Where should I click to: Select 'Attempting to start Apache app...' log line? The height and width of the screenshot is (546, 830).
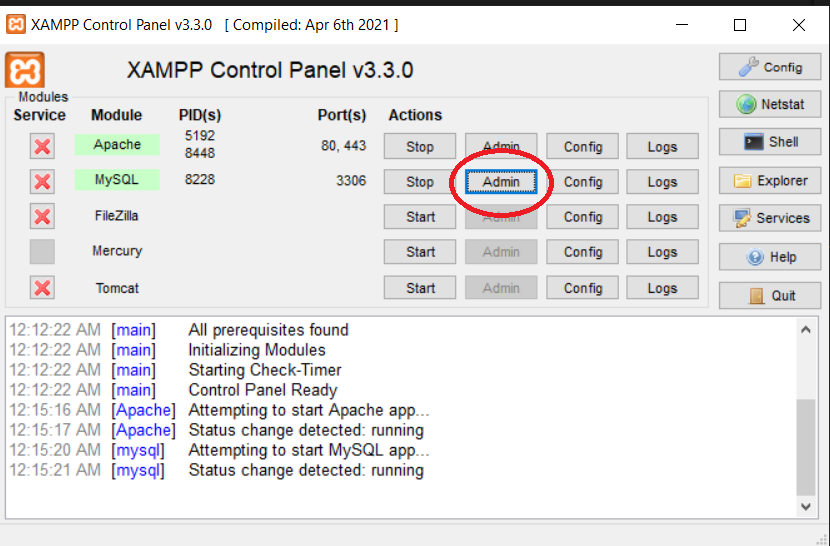pos(309,410)
